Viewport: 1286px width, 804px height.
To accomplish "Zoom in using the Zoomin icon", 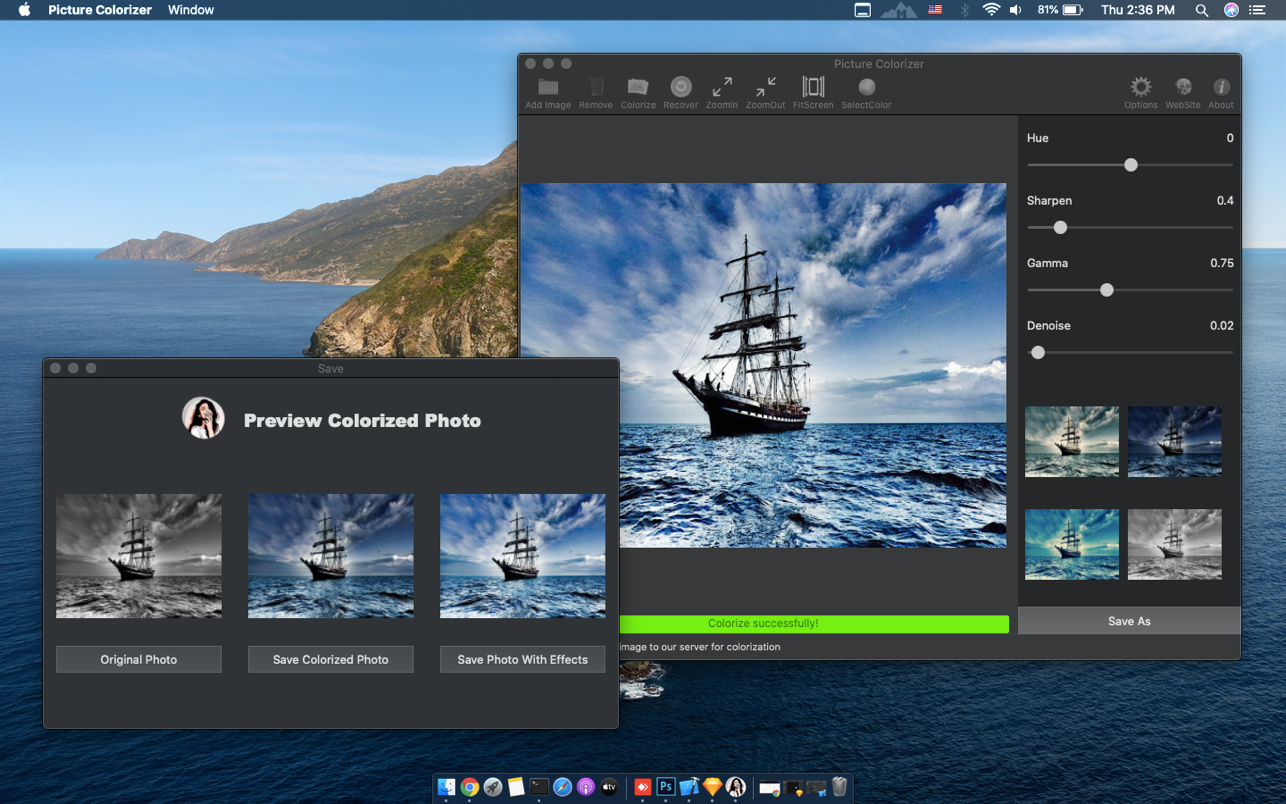I will (x=722, y=88).
